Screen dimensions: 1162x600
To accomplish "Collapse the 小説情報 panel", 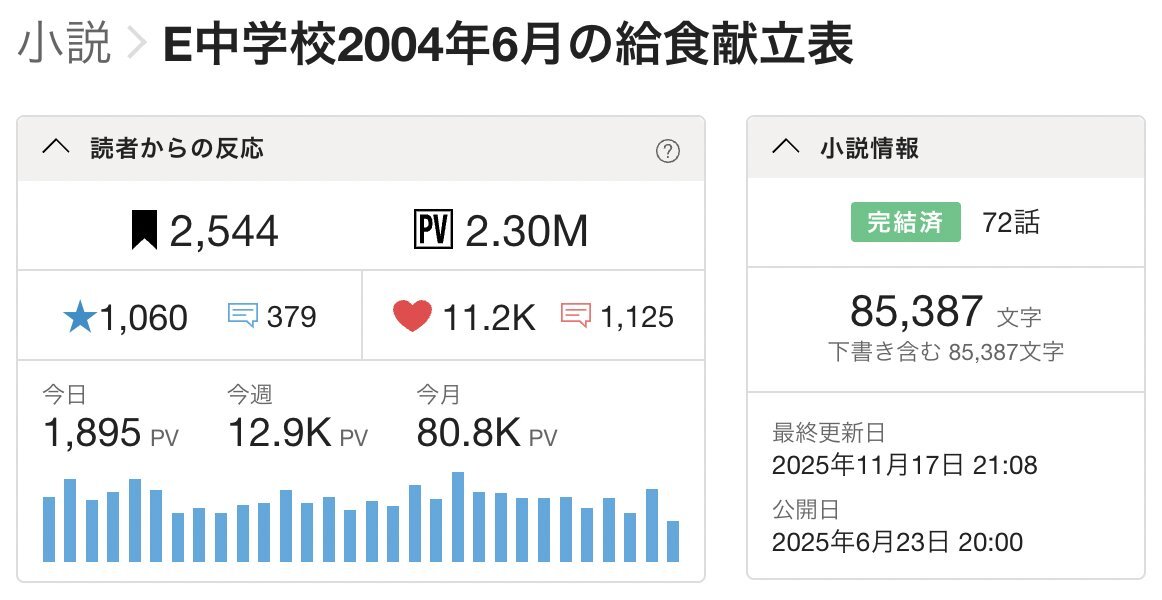I will pos(786,149).
